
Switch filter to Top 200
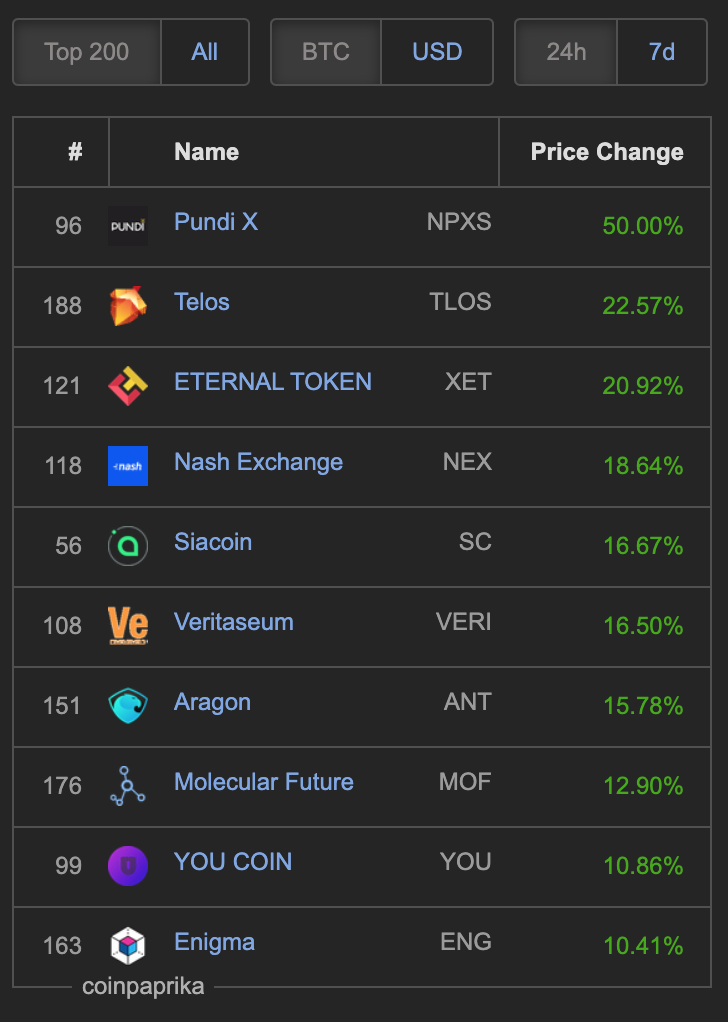87,52
